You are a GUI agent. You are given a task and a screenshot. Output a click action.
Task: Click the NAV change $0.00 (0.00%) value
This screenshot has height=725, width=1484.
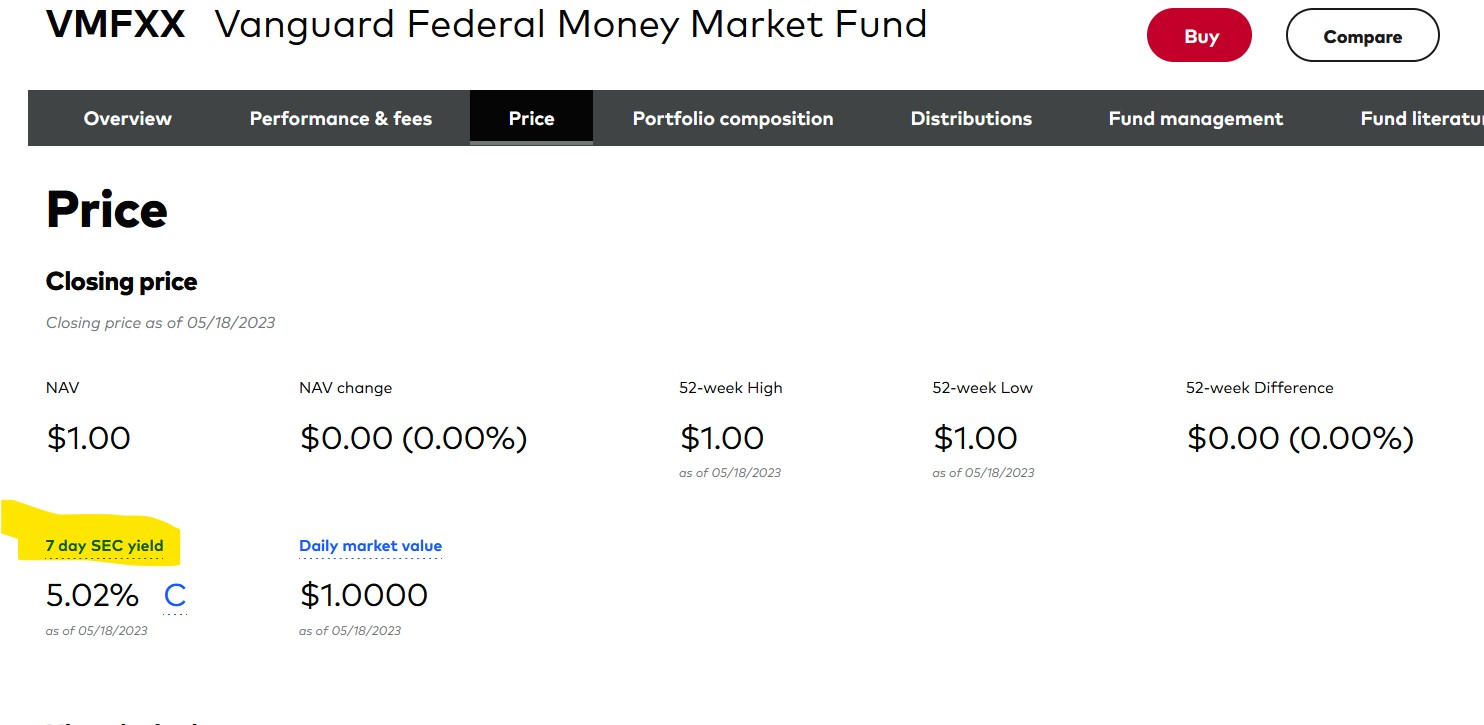413,438
